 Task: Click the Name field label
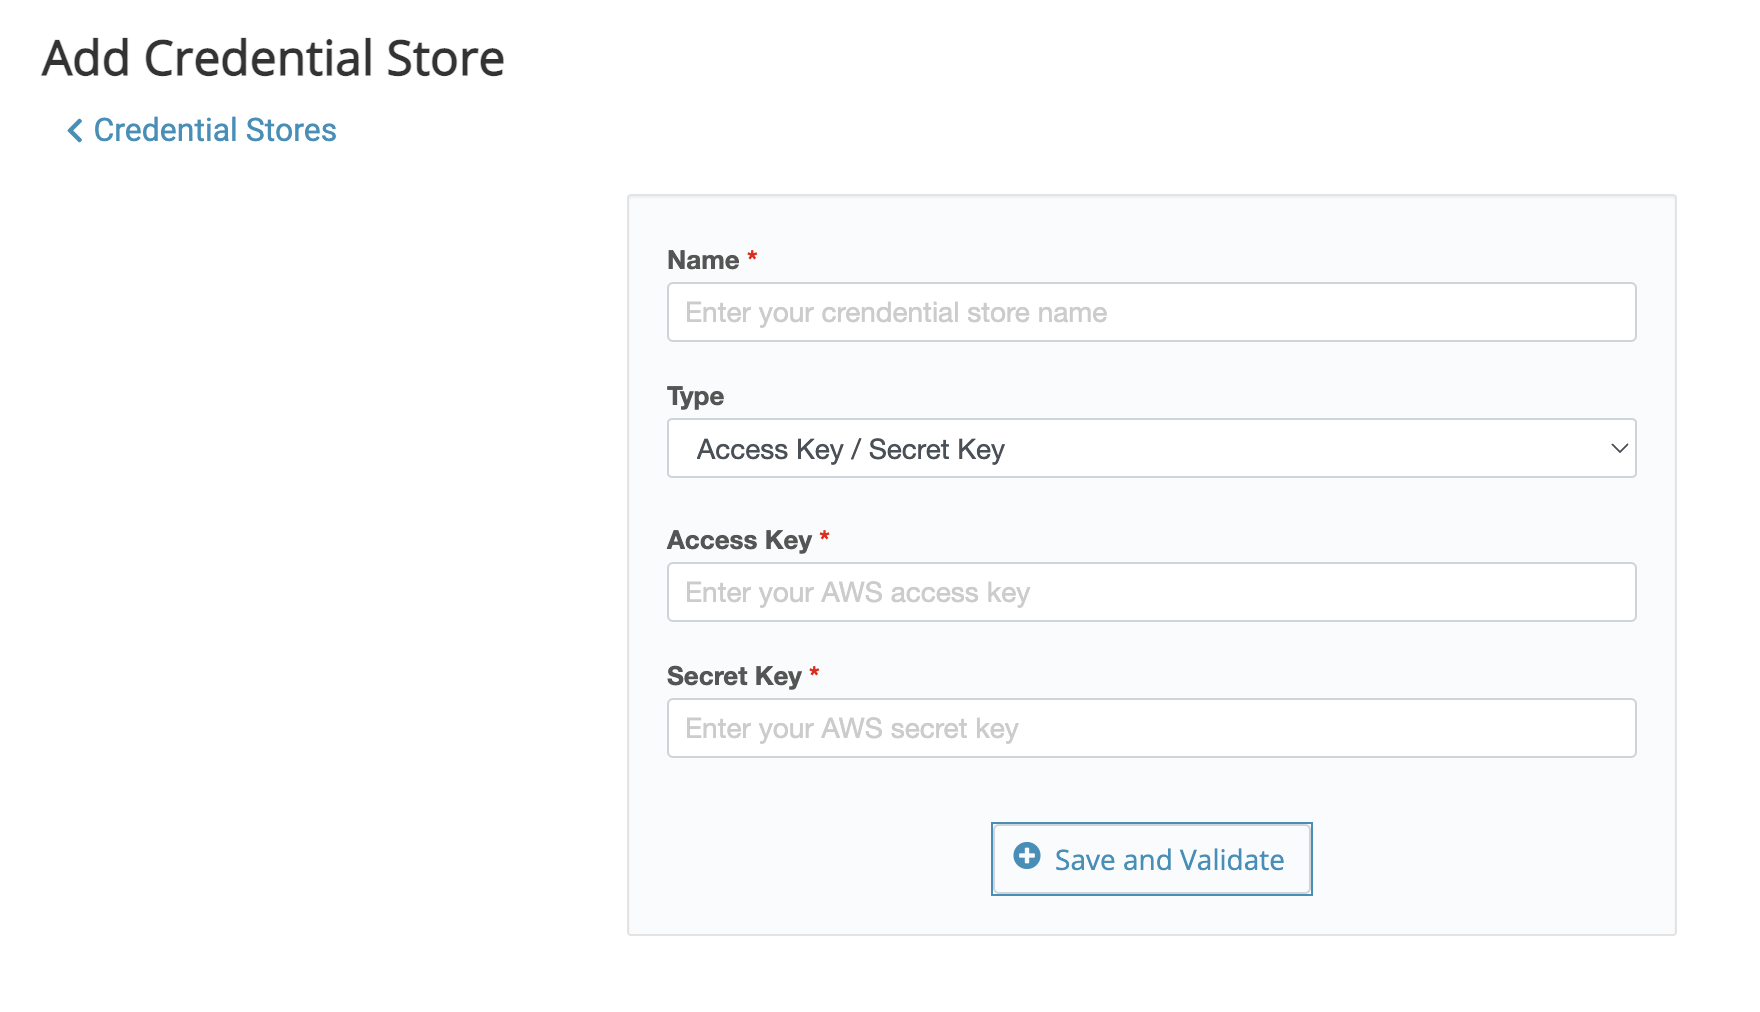[x=703, y=261]
